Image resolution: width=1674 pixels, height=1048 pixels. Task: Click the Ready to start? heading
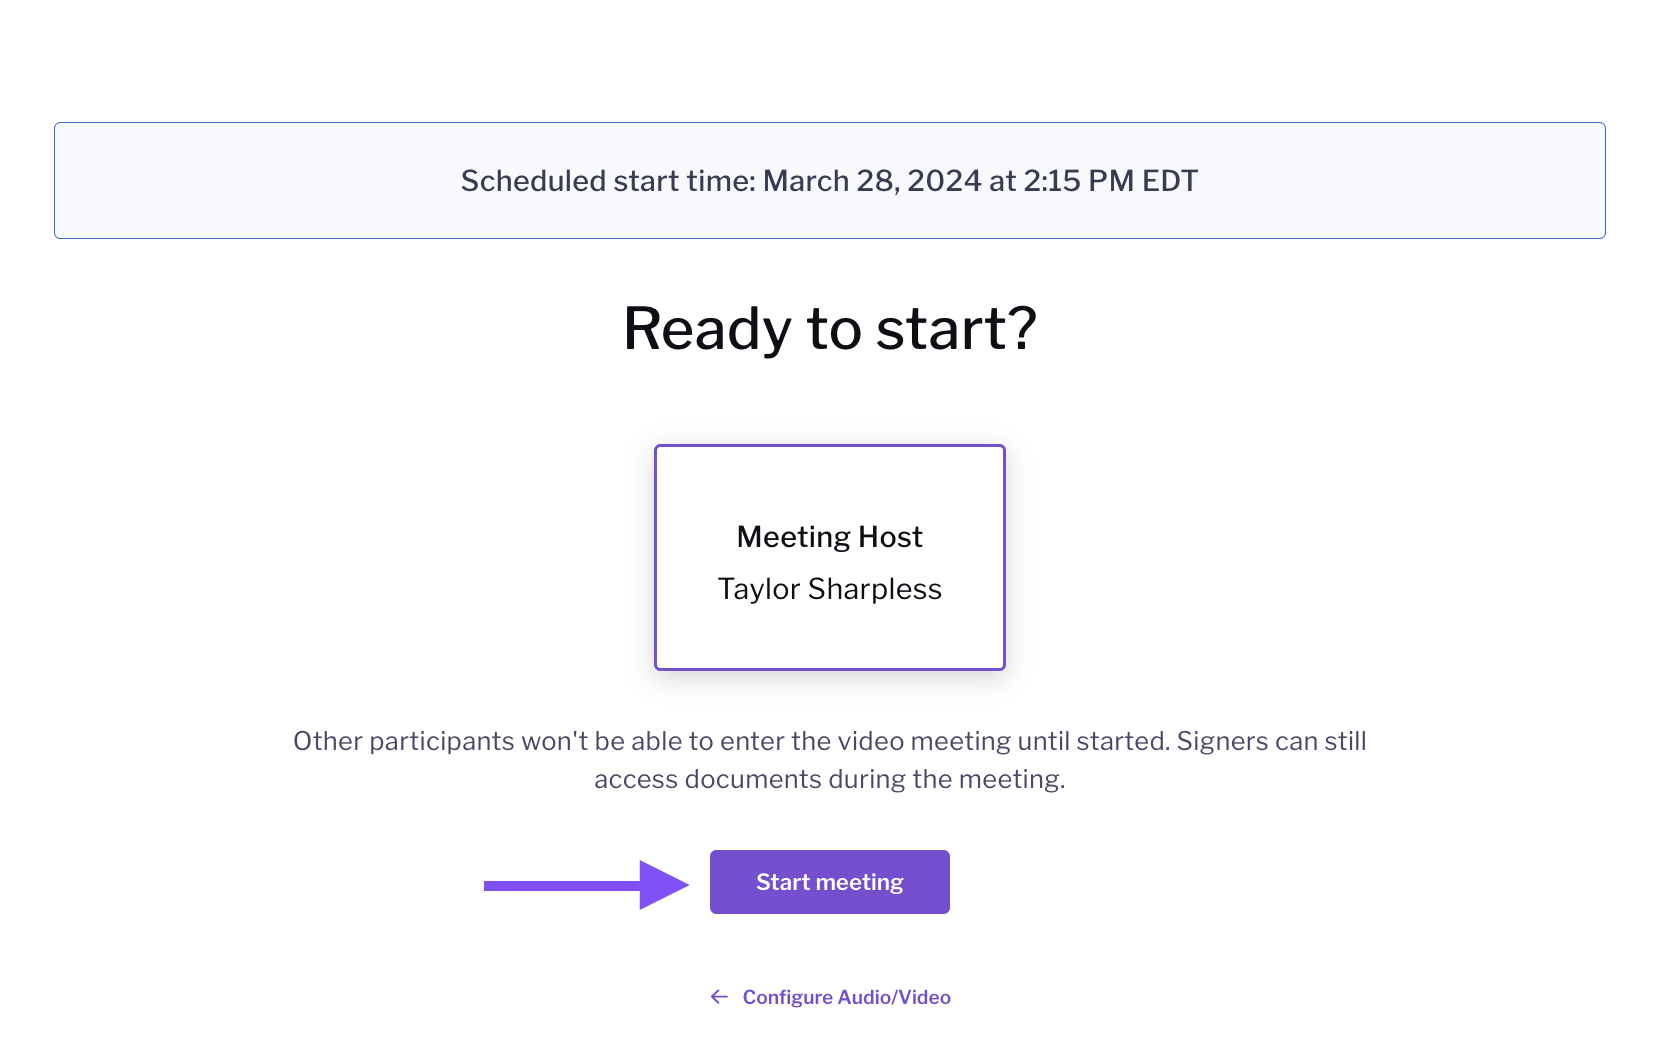[x=829, y=329]
